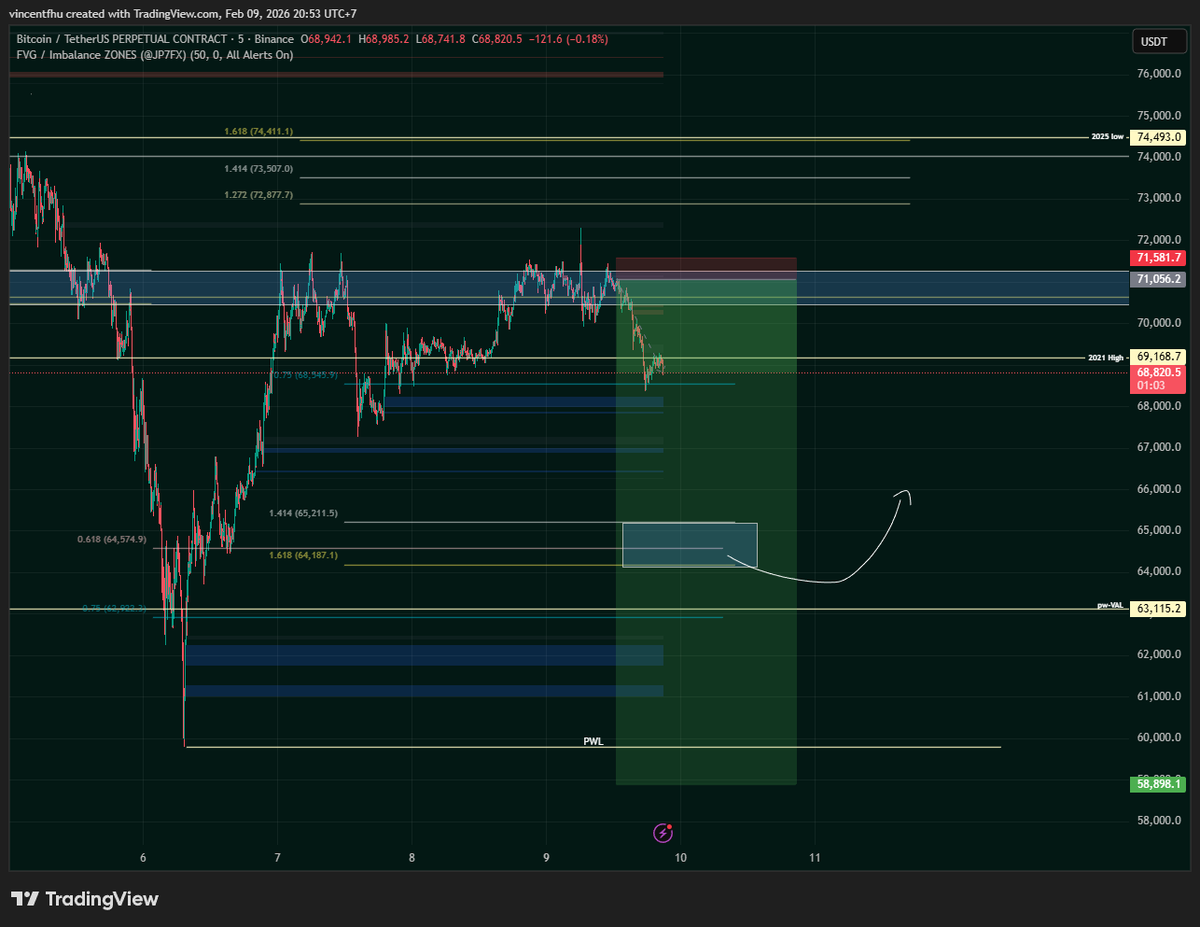This screenshot has width=1200, height=927.
Task: Click date 10 on the time axis
Action: point(680,858)
